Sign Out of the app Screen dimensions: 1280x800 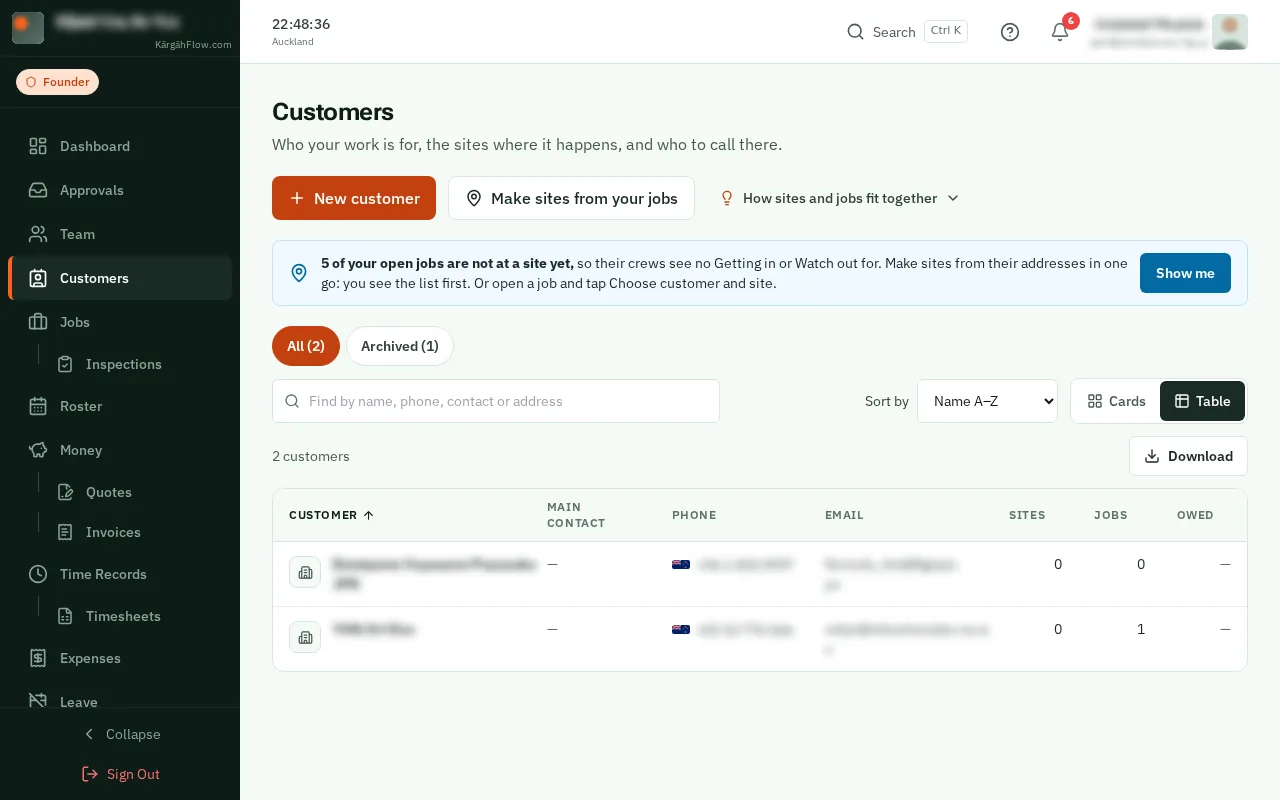click(120, 774)
